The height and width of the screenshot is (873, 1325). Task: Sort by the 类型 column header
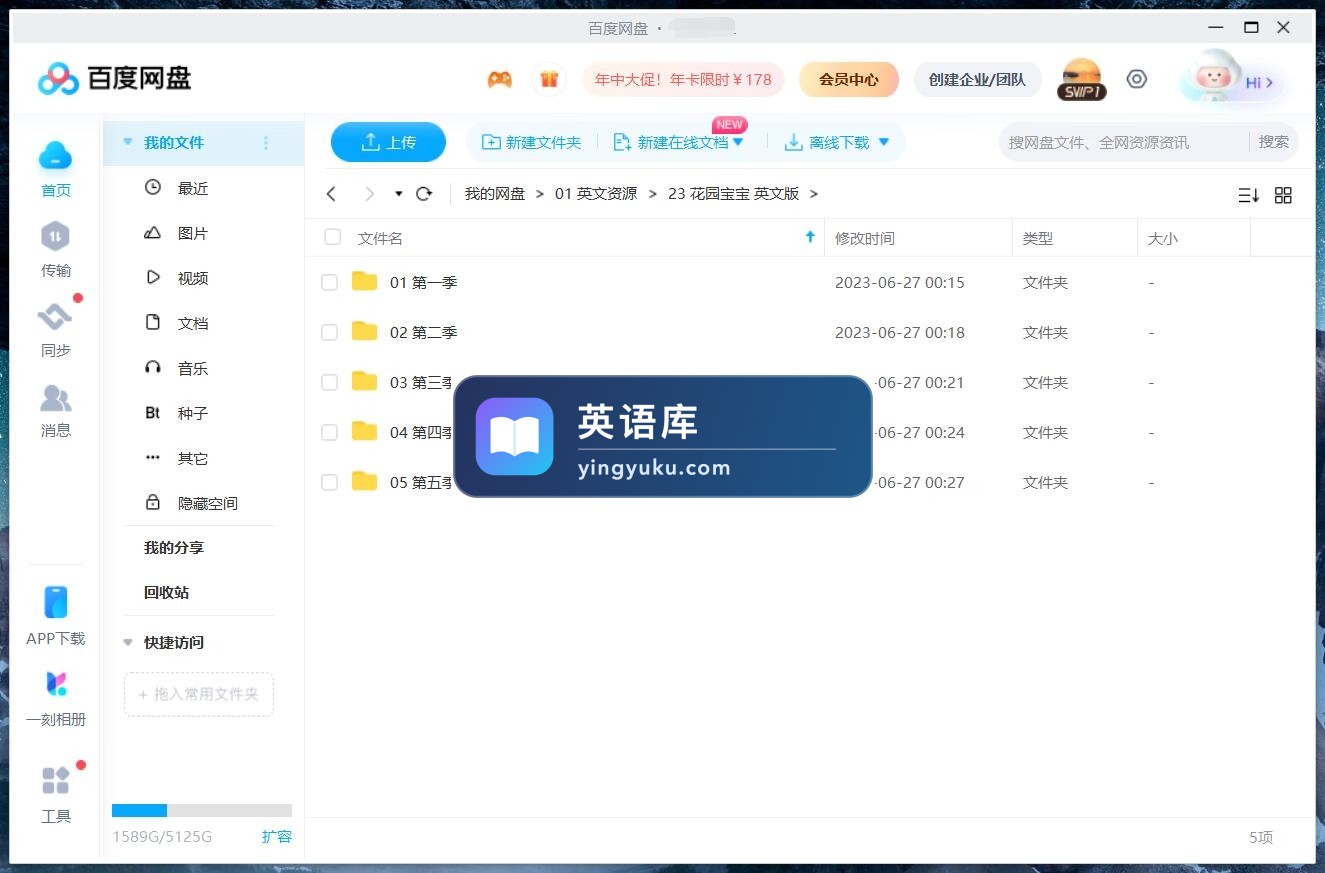[1038, 238]
